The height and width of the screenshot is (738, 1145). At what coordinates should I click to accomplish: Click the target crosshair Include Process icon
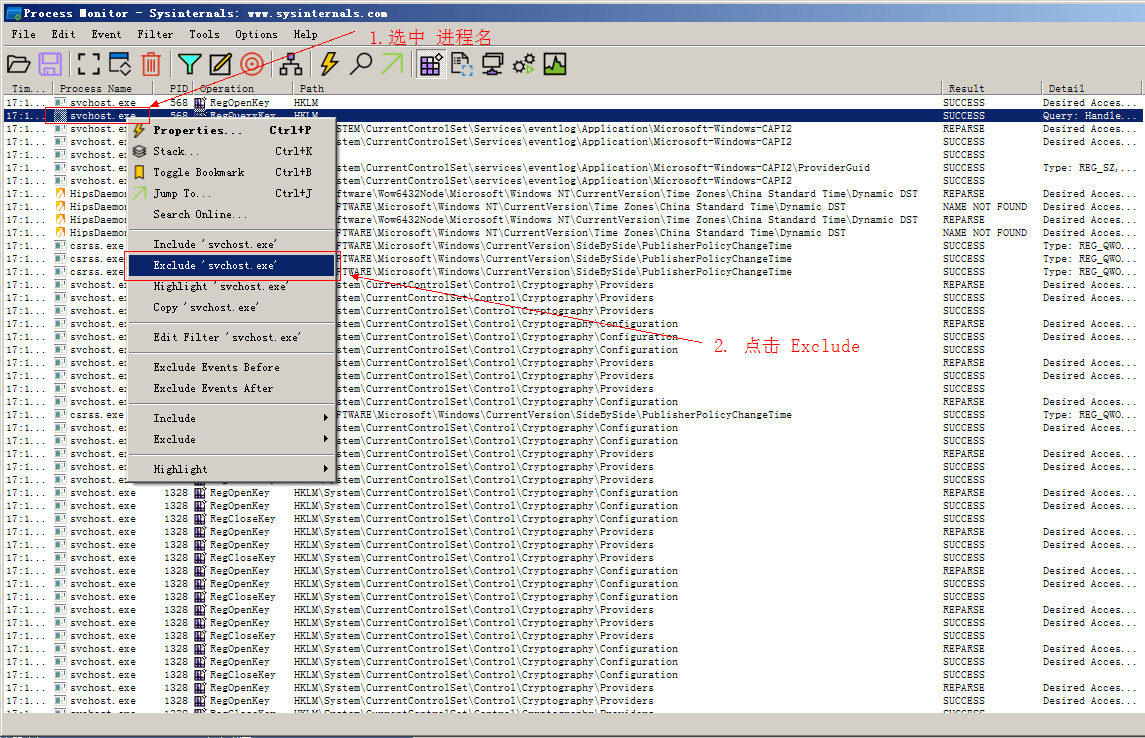(252, 64)
